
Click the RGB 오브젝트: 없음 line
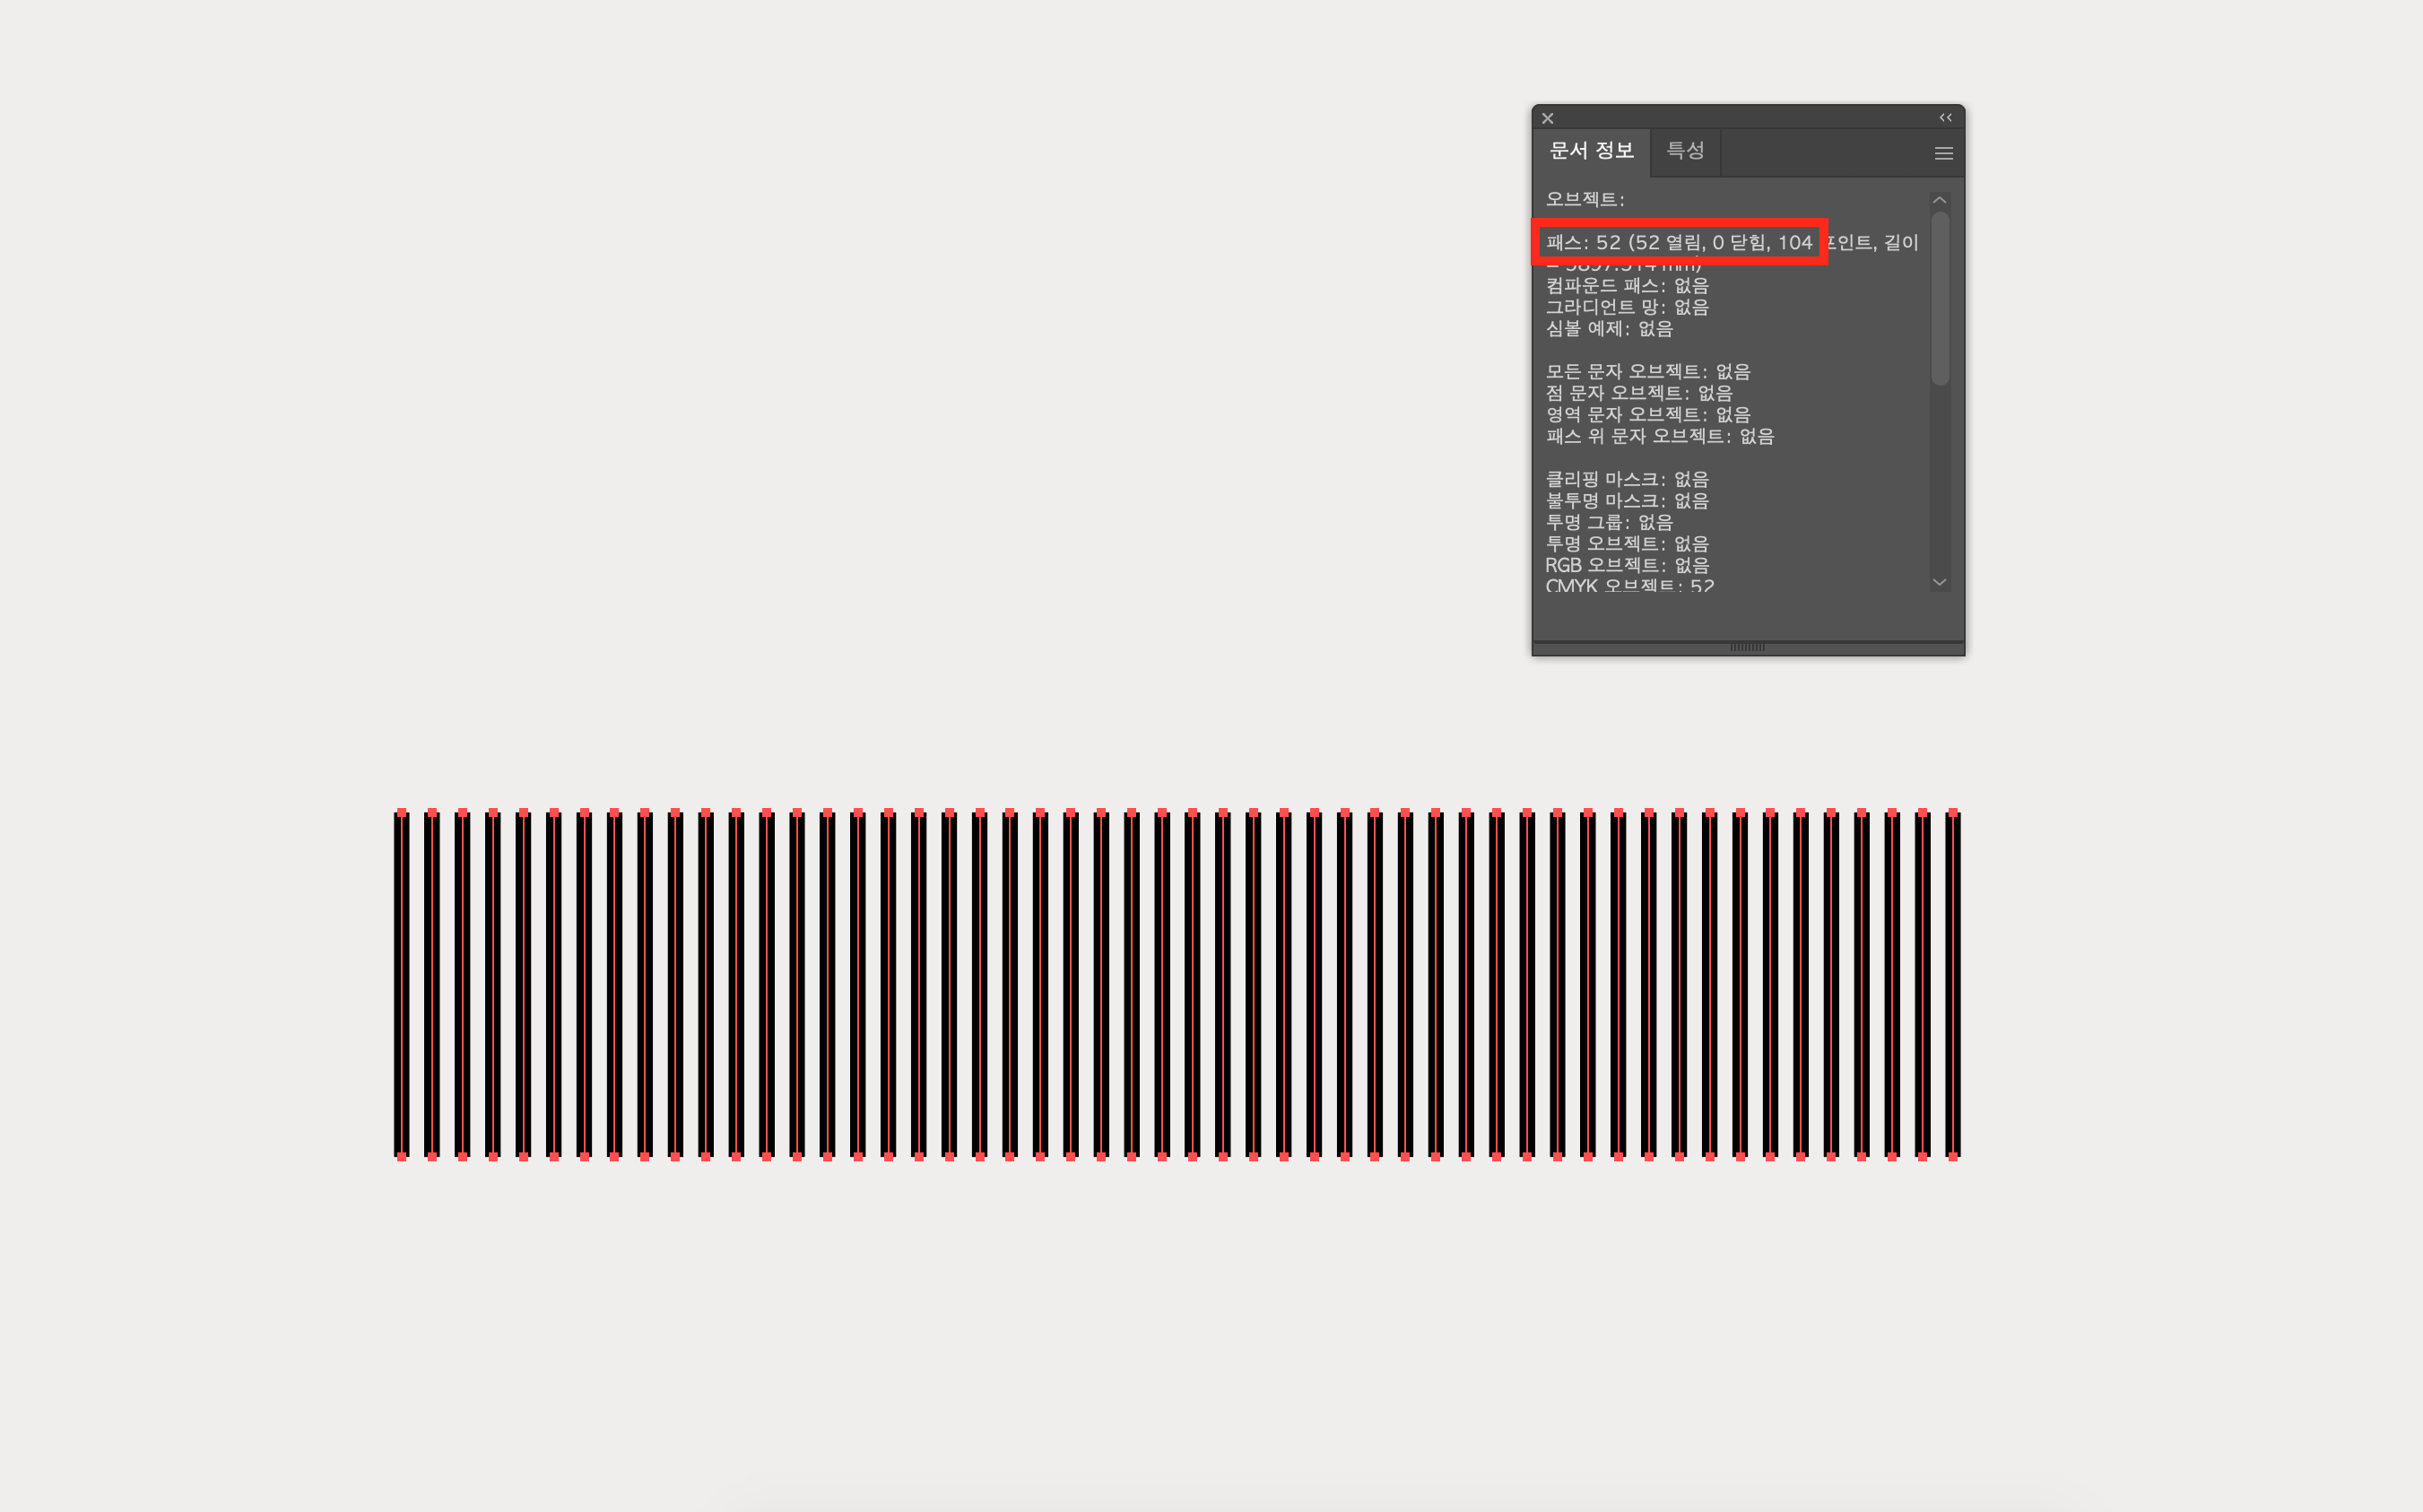pos(1627,565)
